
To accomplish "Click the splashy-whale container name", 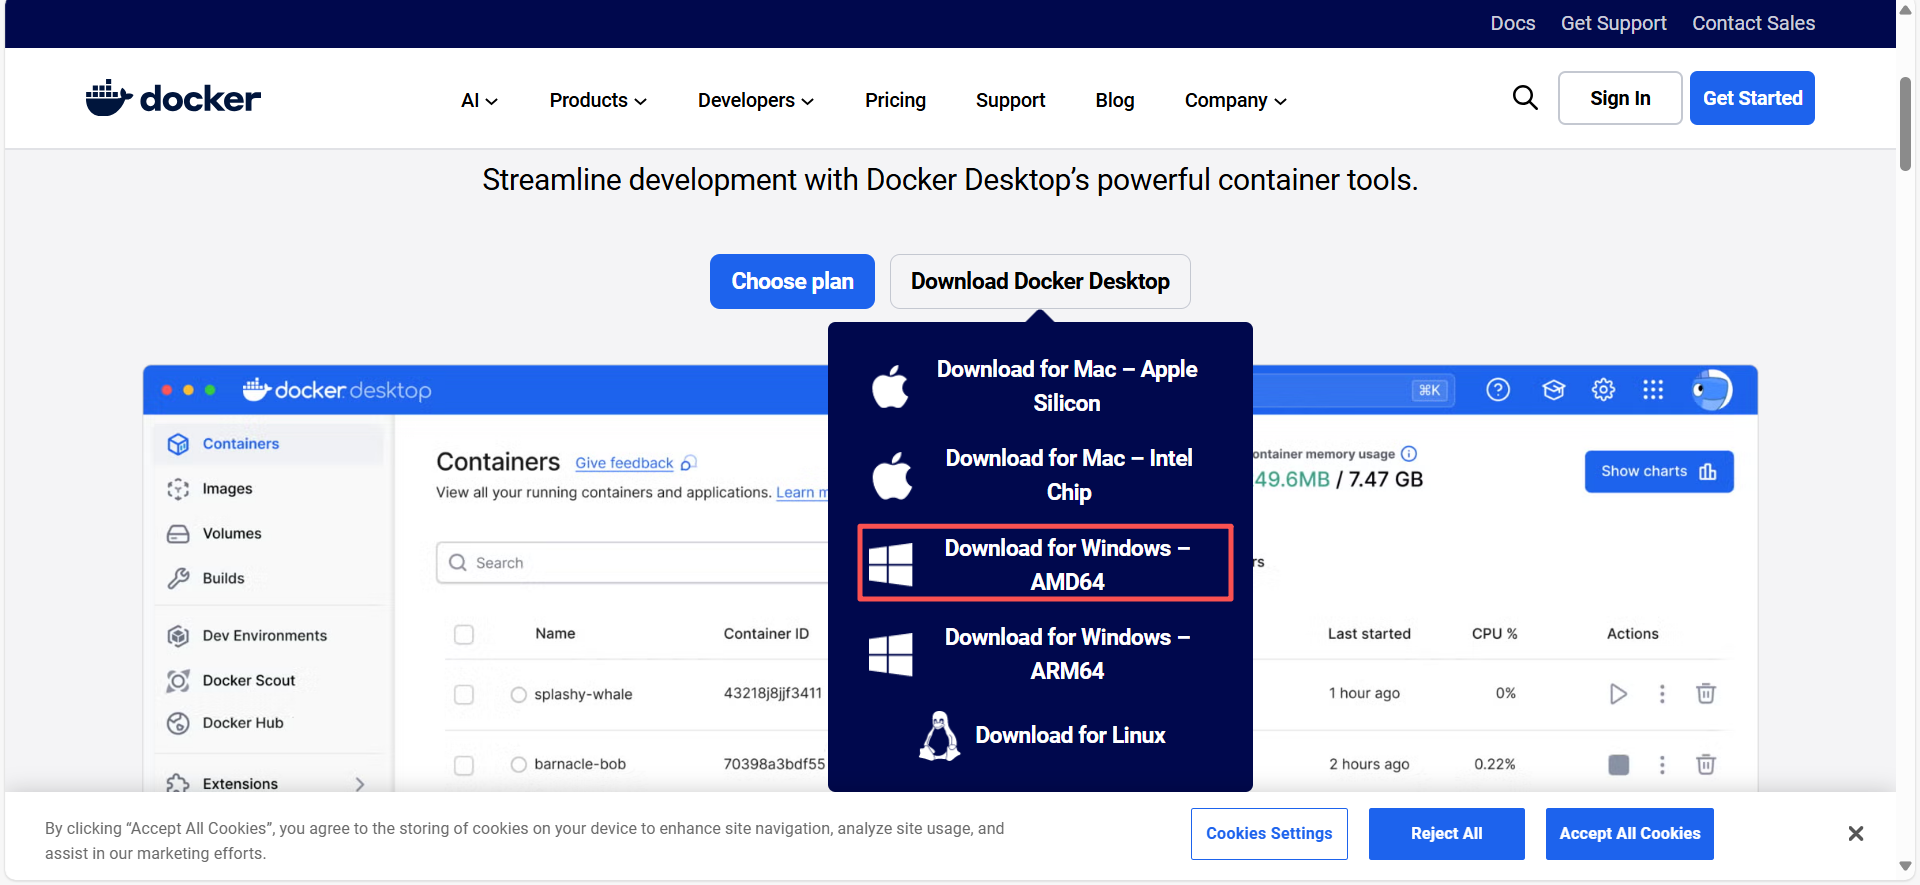I will click(x=583, y=694).
